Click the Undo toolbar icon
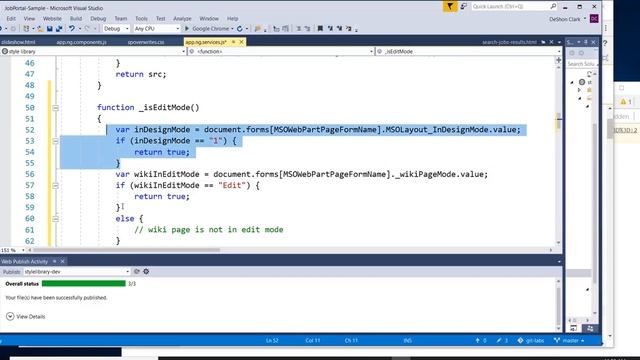 tap(72, 29)
